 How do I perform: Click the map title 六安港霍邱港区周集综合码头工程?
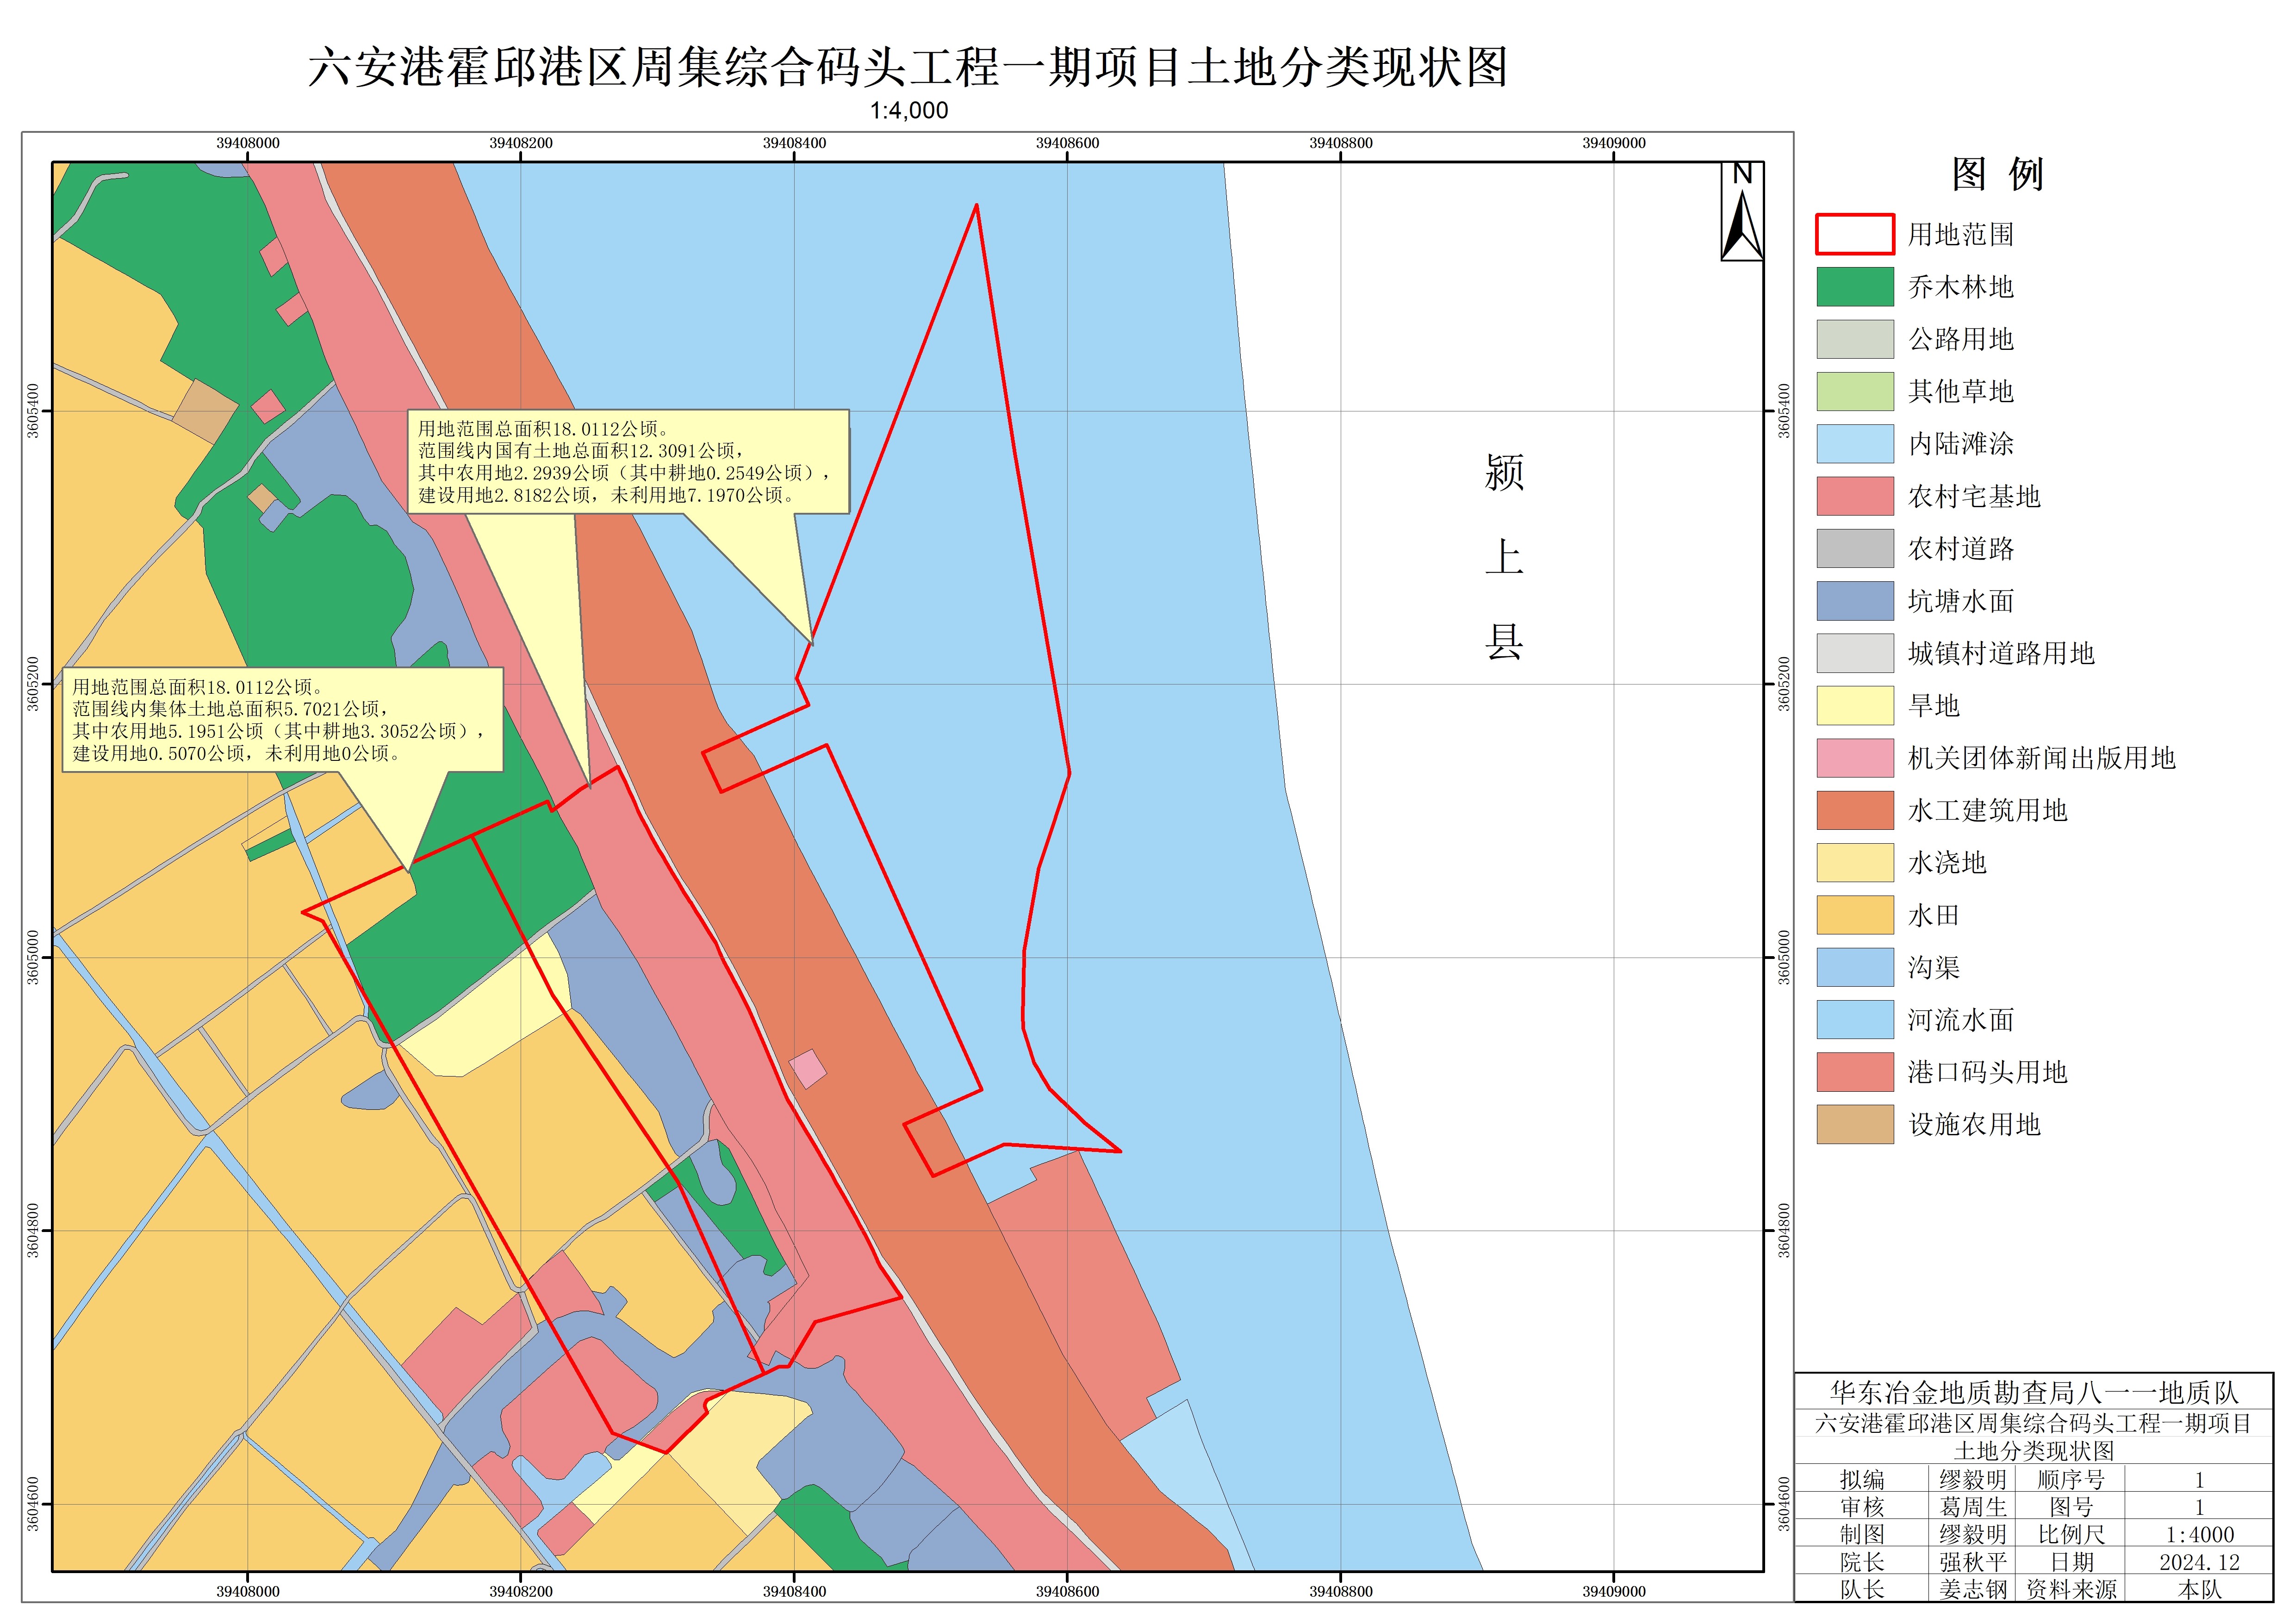pos(907,68)
